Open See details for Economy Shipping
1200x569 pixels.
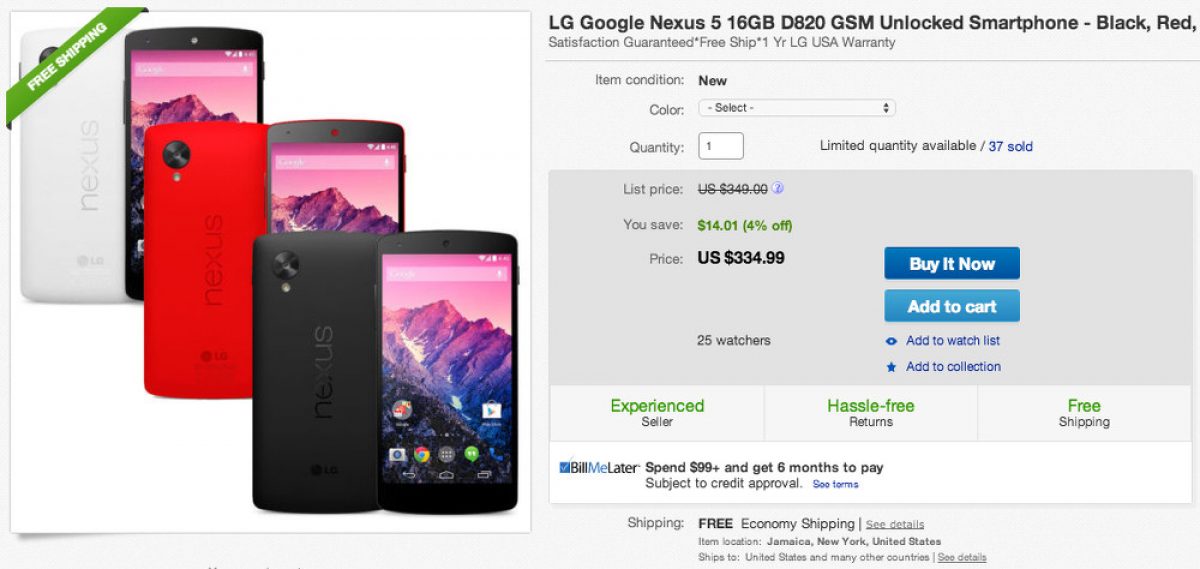[x=895, y=524]
